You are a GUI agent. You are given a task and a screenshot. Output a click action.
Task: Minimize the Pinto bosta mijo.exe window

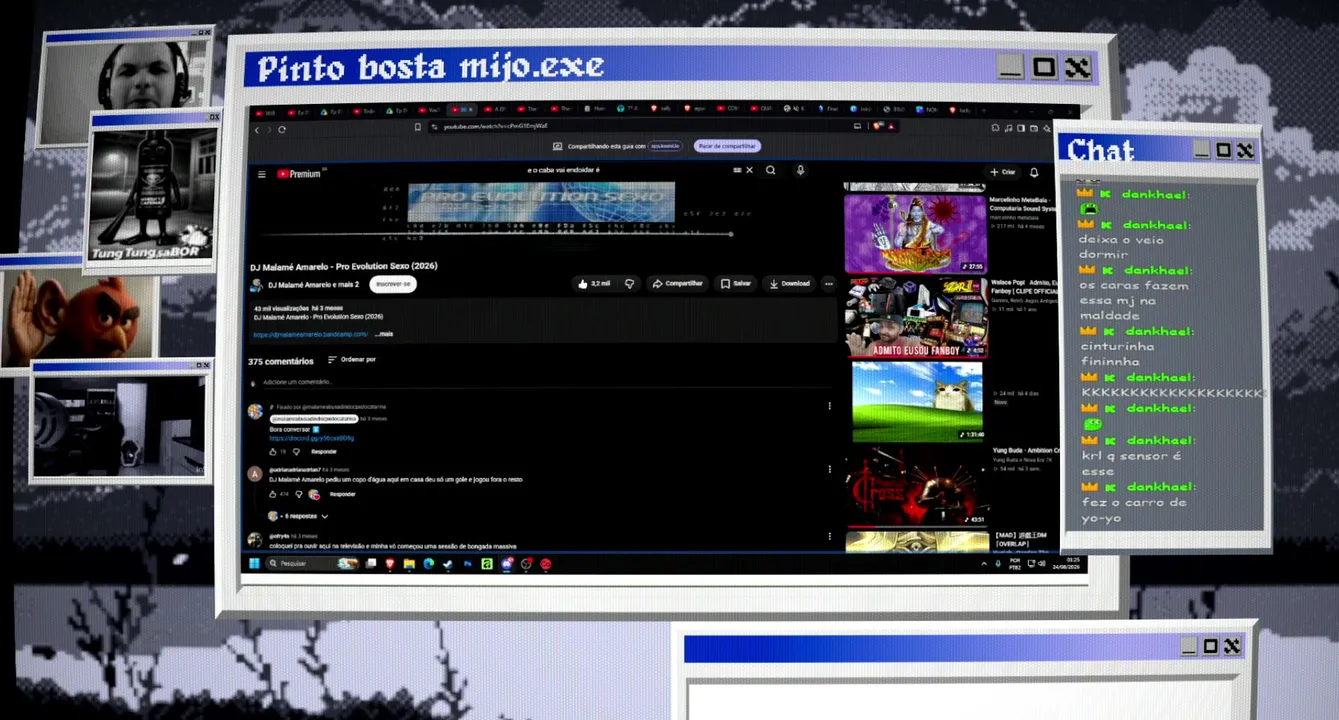coord(1011,68)
